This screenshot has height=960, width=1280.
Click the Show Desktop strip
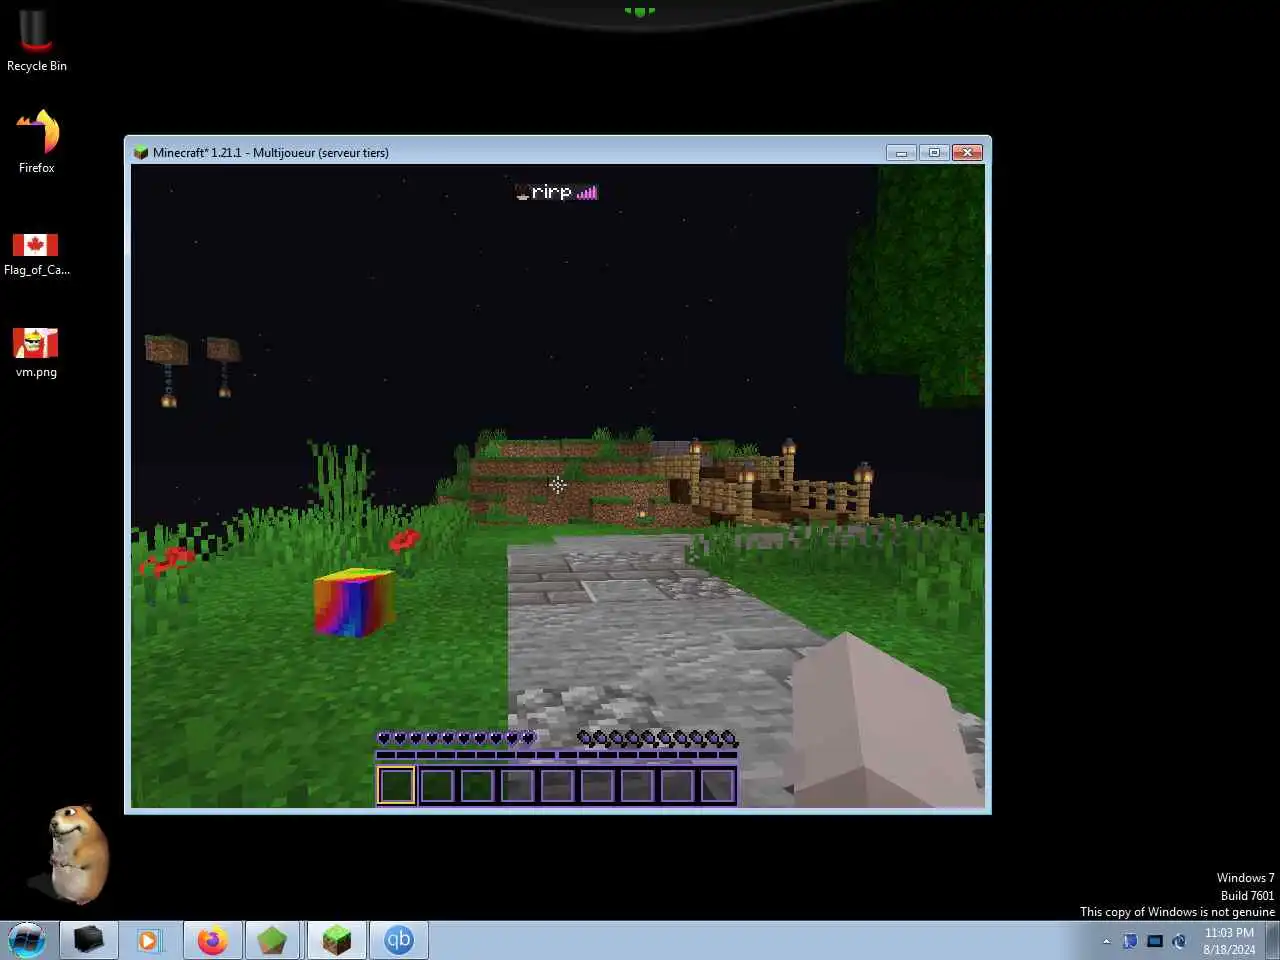1272,941
